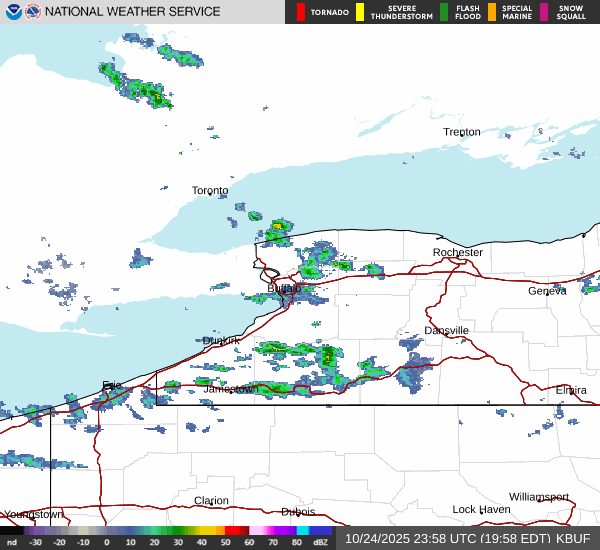Click the National Weather Service emblem

[31, 12]
